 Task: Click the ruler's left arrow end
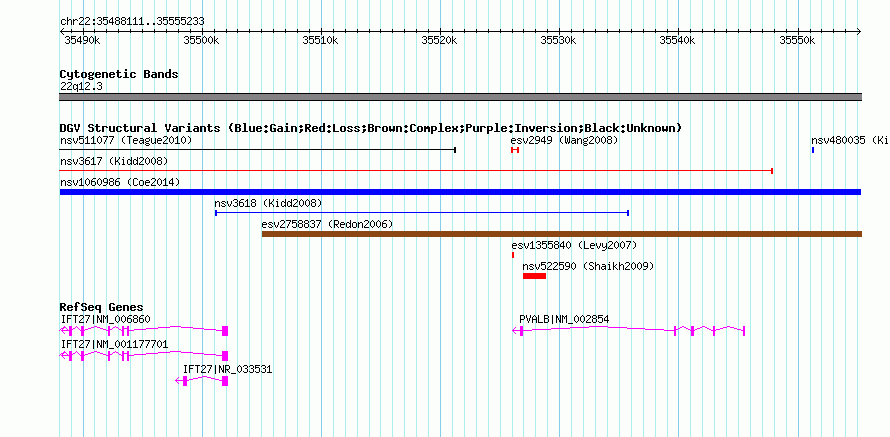pos(62,32)
